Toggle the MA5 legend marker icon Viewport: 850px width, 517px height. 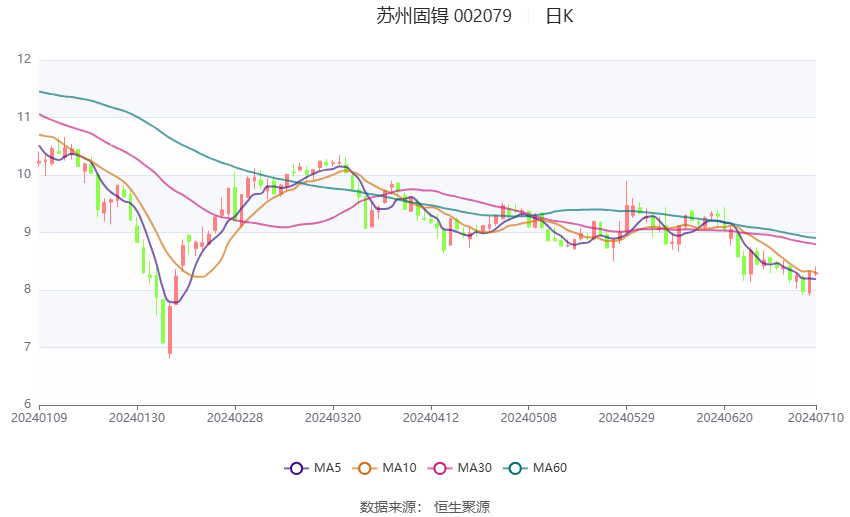coord(296,468)
